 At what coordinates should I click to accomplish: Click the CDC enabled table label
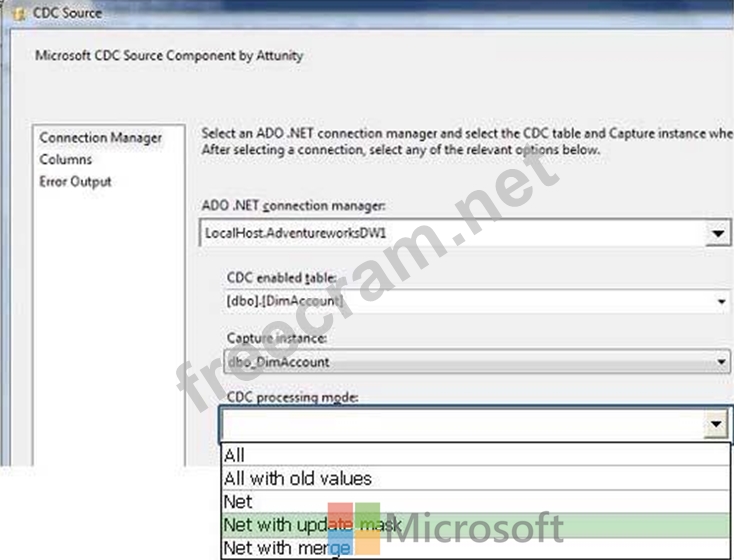coord(281,277)
